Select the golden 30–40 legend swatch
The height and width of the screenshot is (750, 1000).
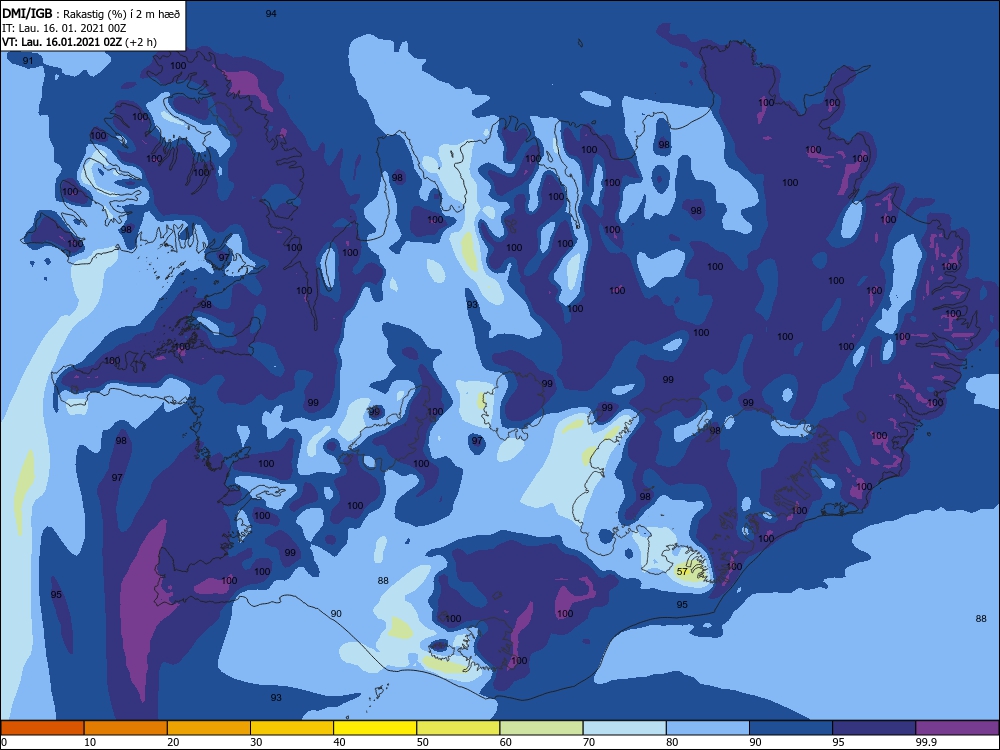[x=292, y=728]
